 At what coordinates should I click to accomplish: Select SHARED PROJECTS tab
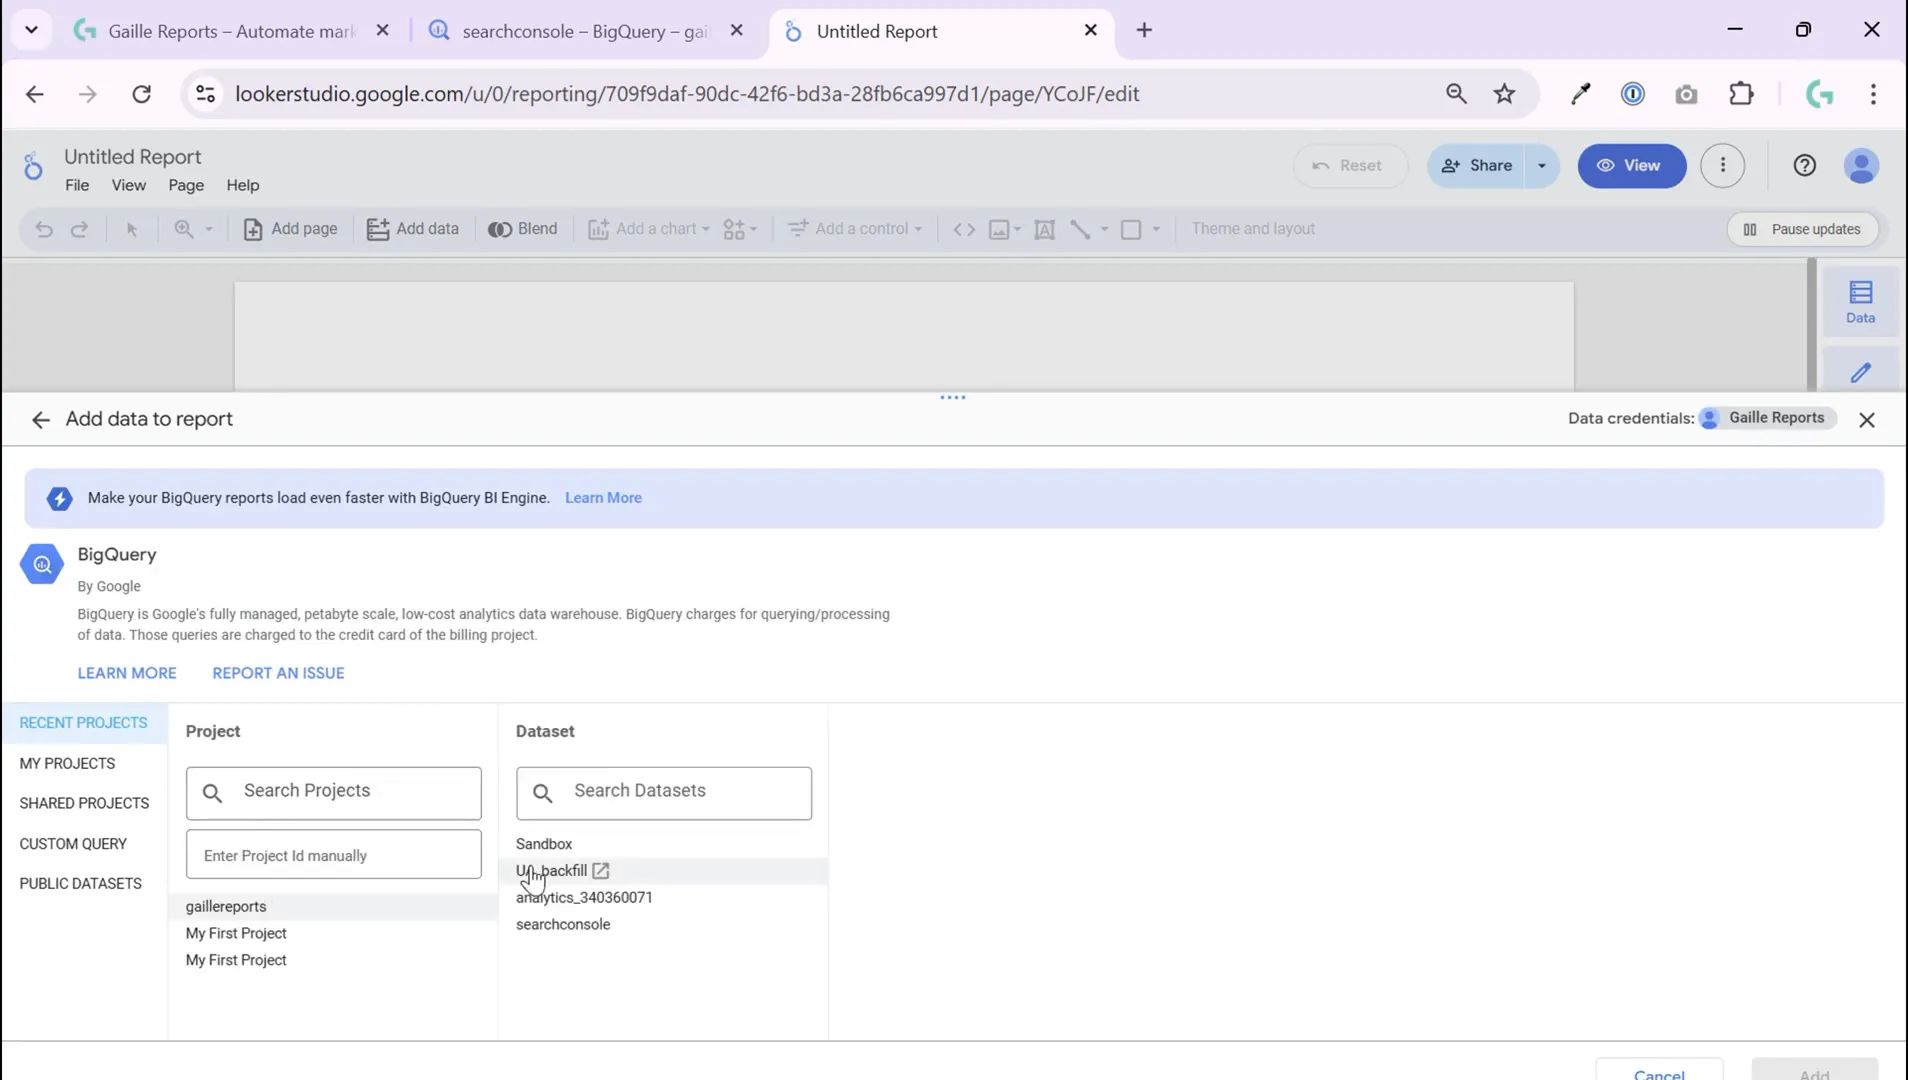(x=84, y=803)
